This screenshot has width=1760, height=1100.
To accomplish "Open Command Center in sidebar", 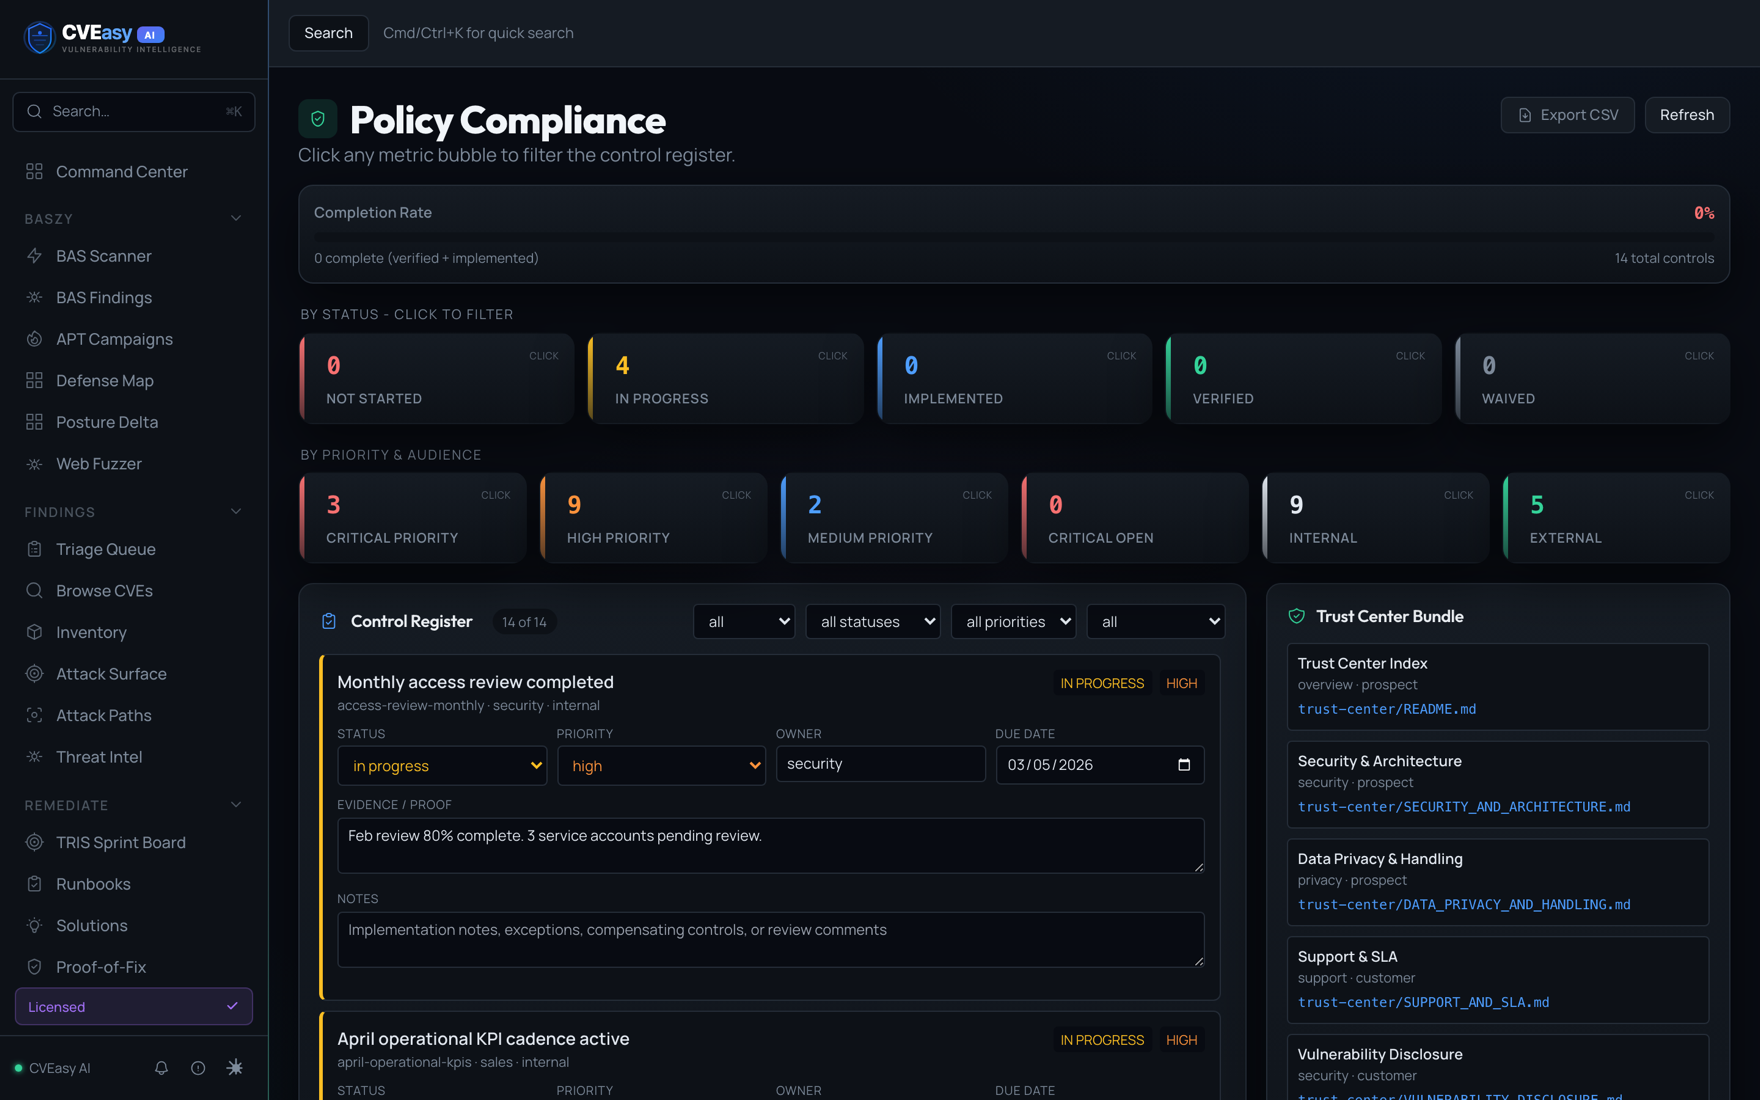I will click(134, 171).
